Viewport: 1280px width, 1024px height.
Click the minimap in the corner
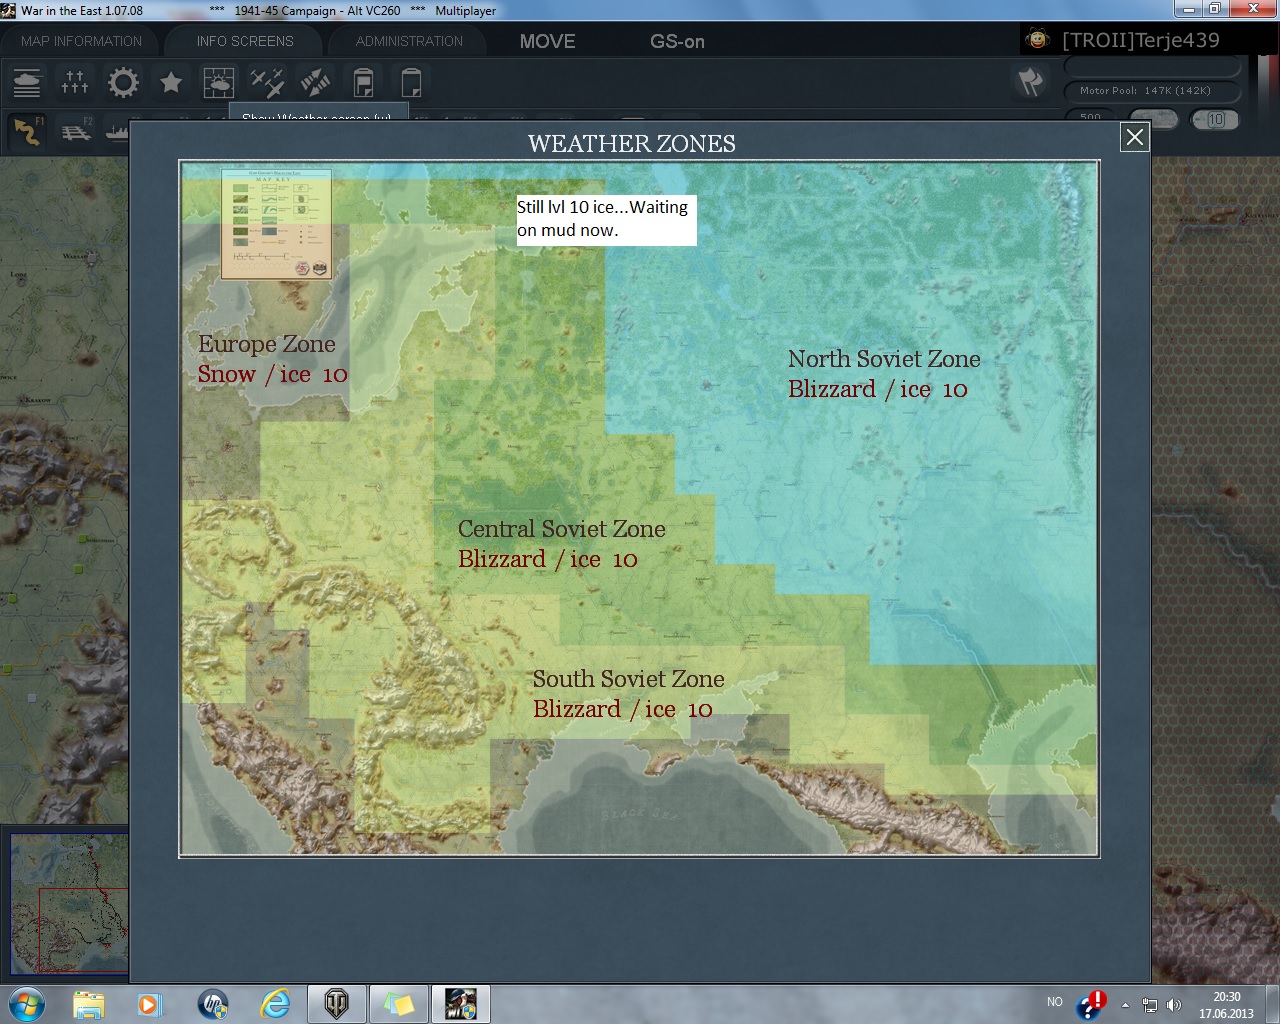(69, 903)
